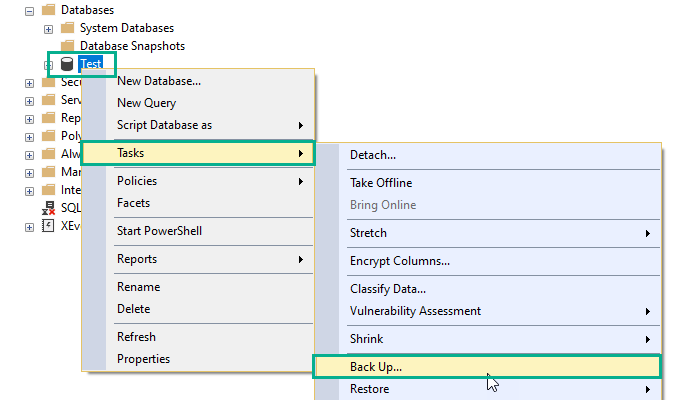Select Detach... from Tasks submenu
674x400 pixels.
click(373, 155)
